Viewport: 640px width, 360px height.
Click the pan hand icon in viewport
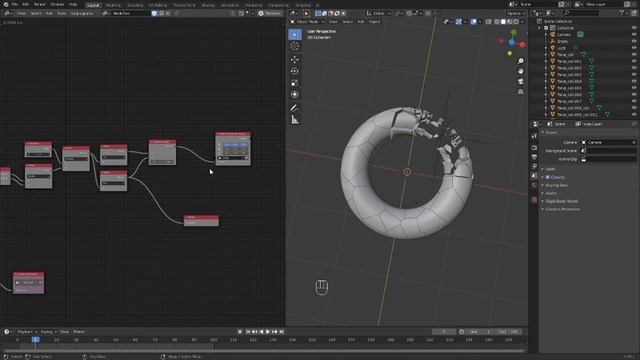tap(521, 71)
